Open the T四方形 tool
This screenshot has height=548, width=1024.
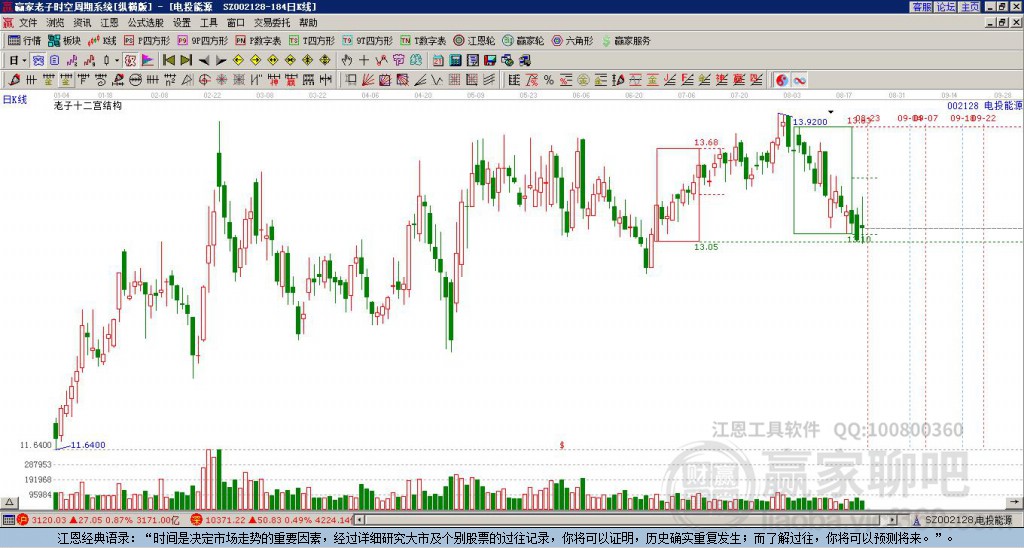click(x=311, y=40)
